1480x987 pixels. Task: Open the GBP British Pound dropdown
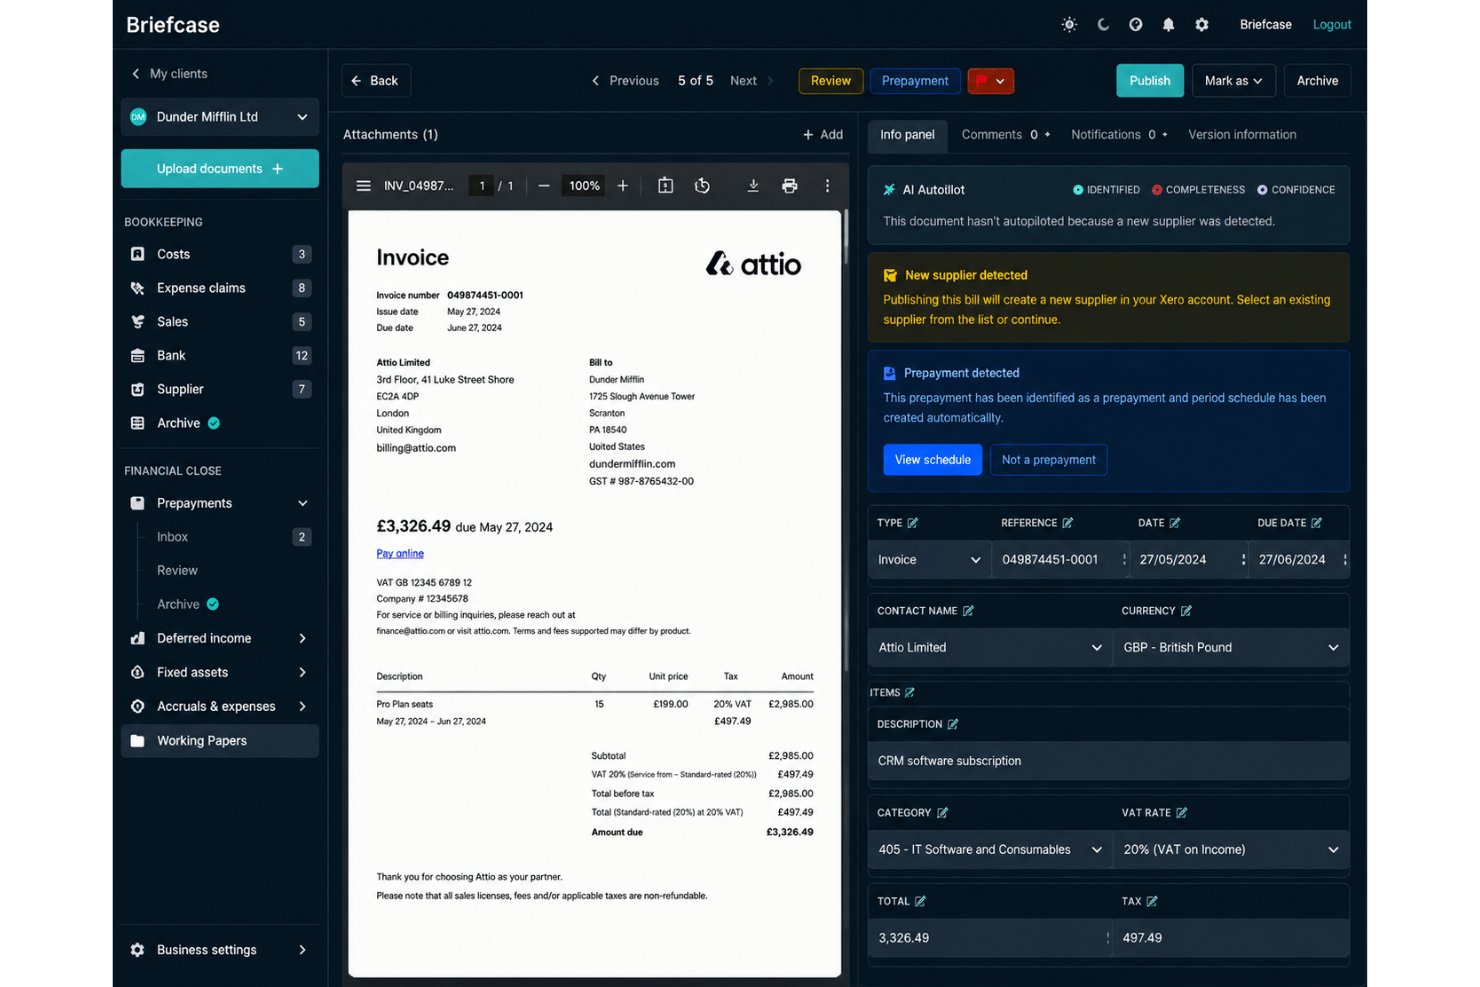[1231, 648]
